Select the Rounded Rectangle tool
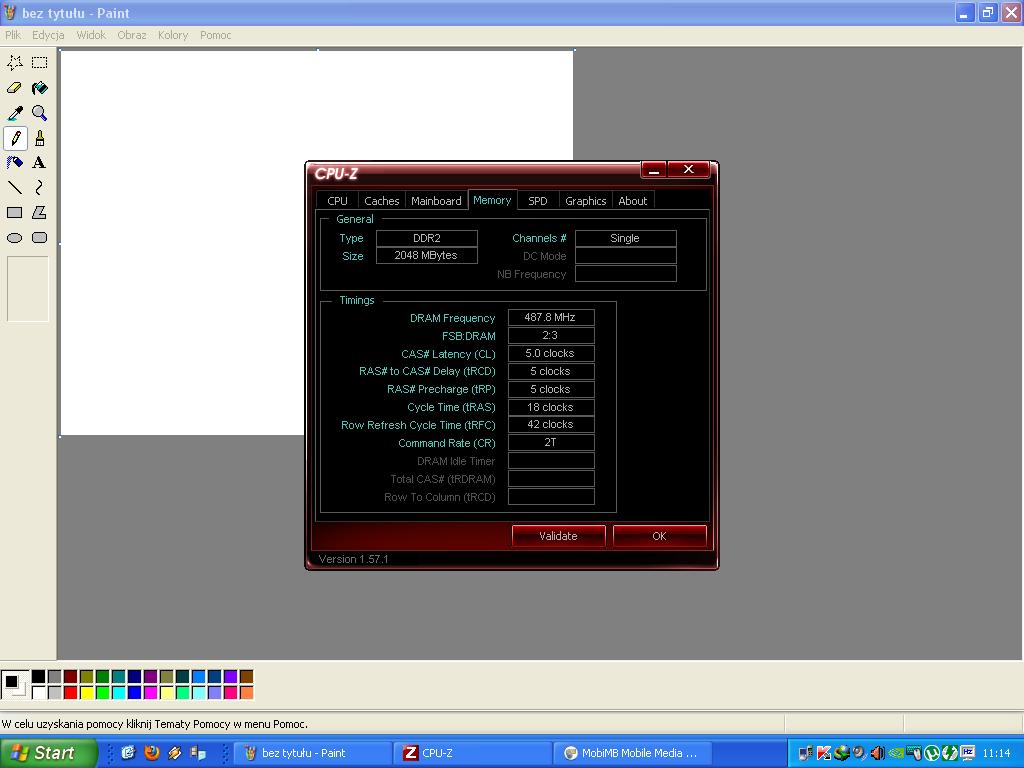This screenshot has width=1024, height=768. click(40, 238)
